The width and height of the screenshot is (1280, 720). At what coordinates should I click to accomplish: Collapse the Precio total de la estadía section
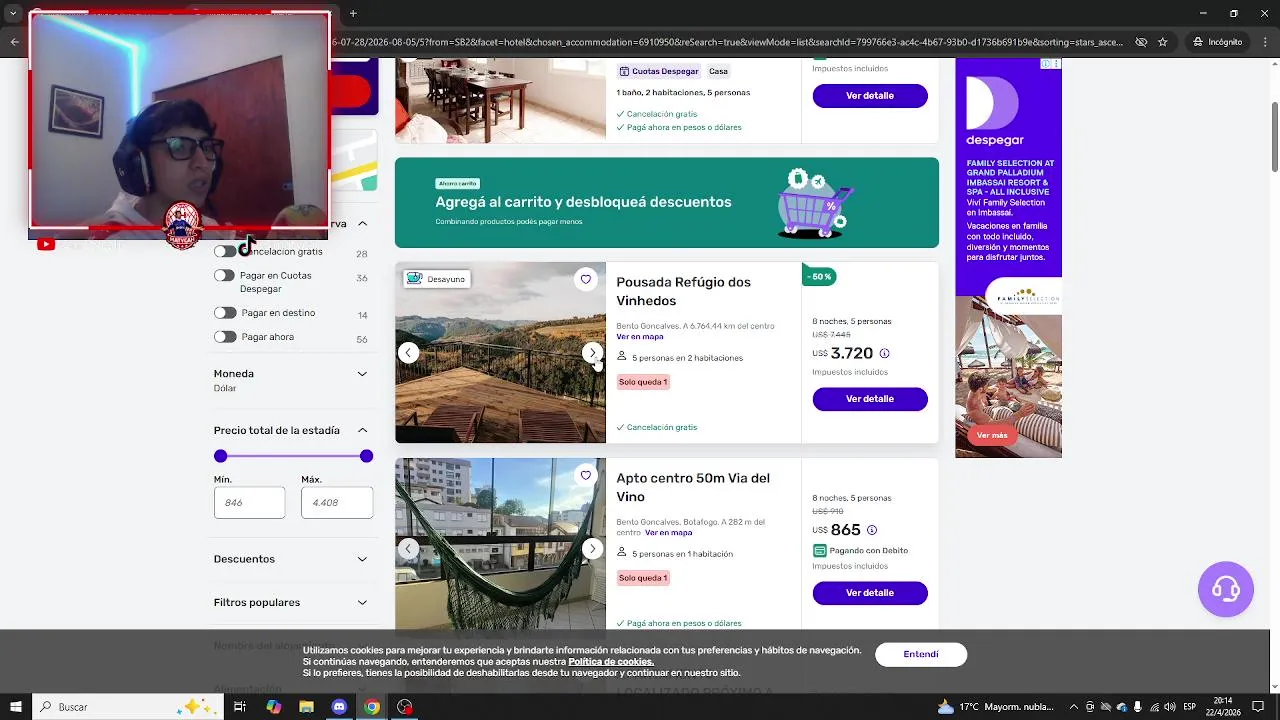pyautogui.click(x=362, y=430)
